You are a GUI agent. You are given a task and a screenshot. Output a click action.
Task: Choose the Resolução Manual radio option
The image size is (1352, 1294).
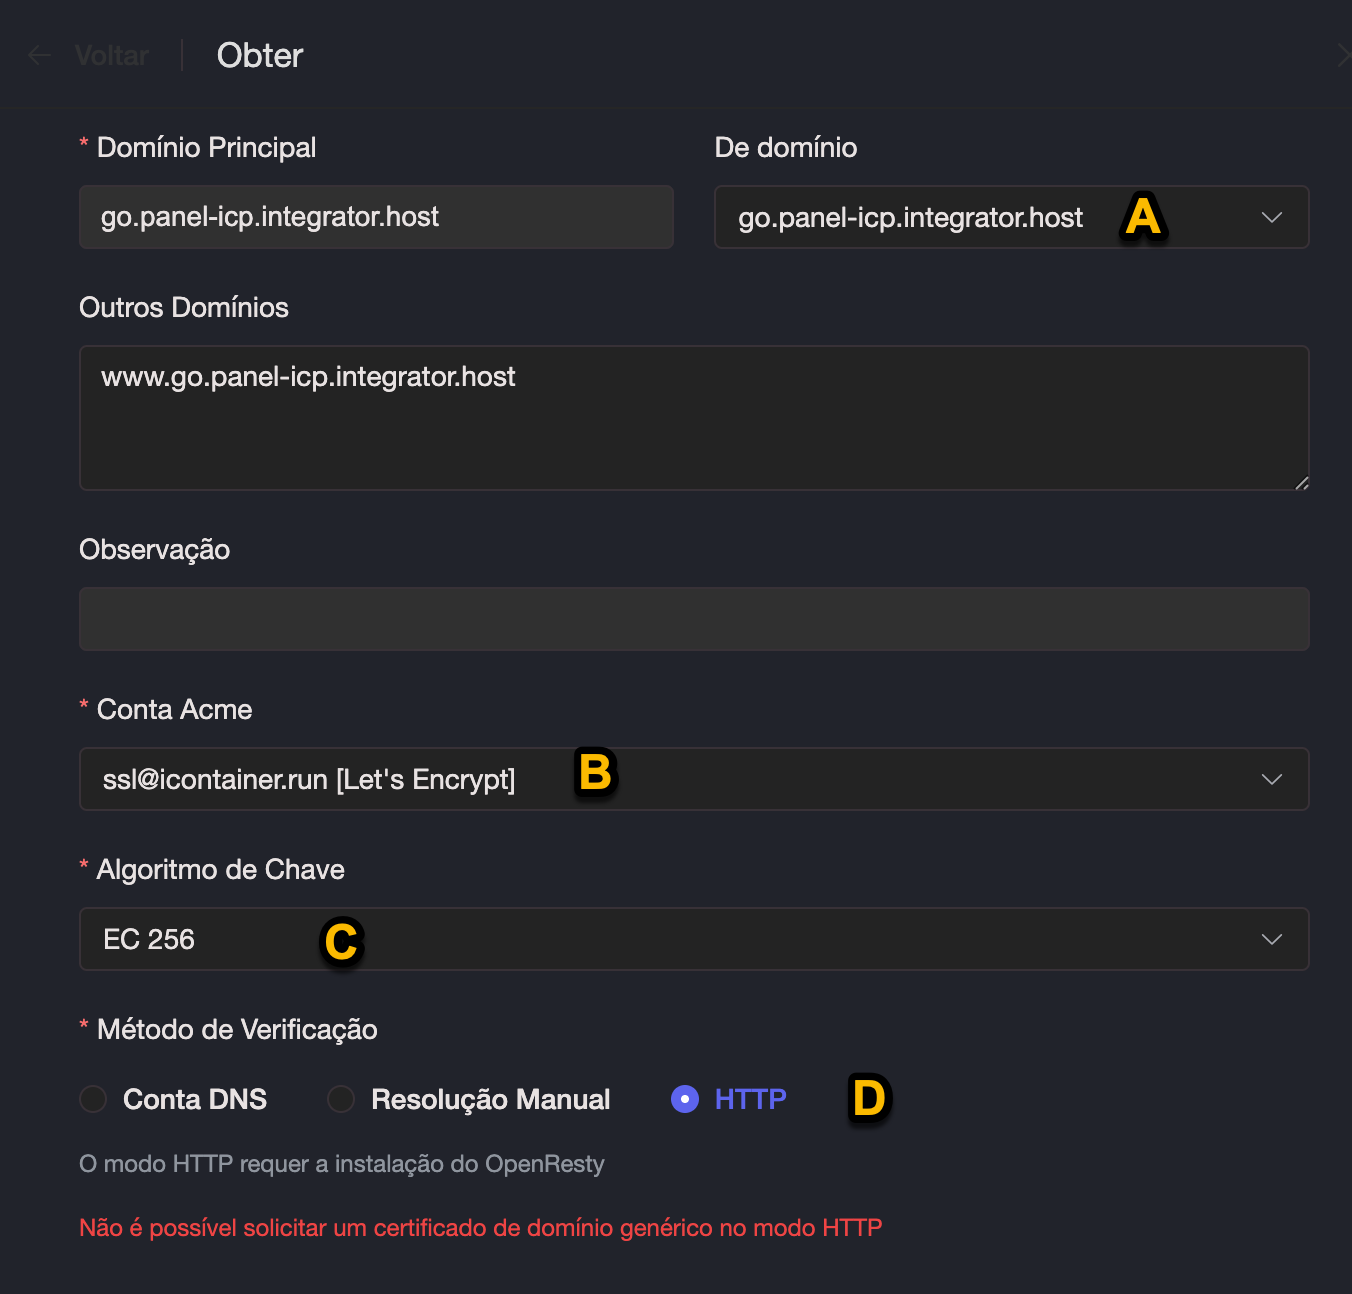[x=341, y=1099]
